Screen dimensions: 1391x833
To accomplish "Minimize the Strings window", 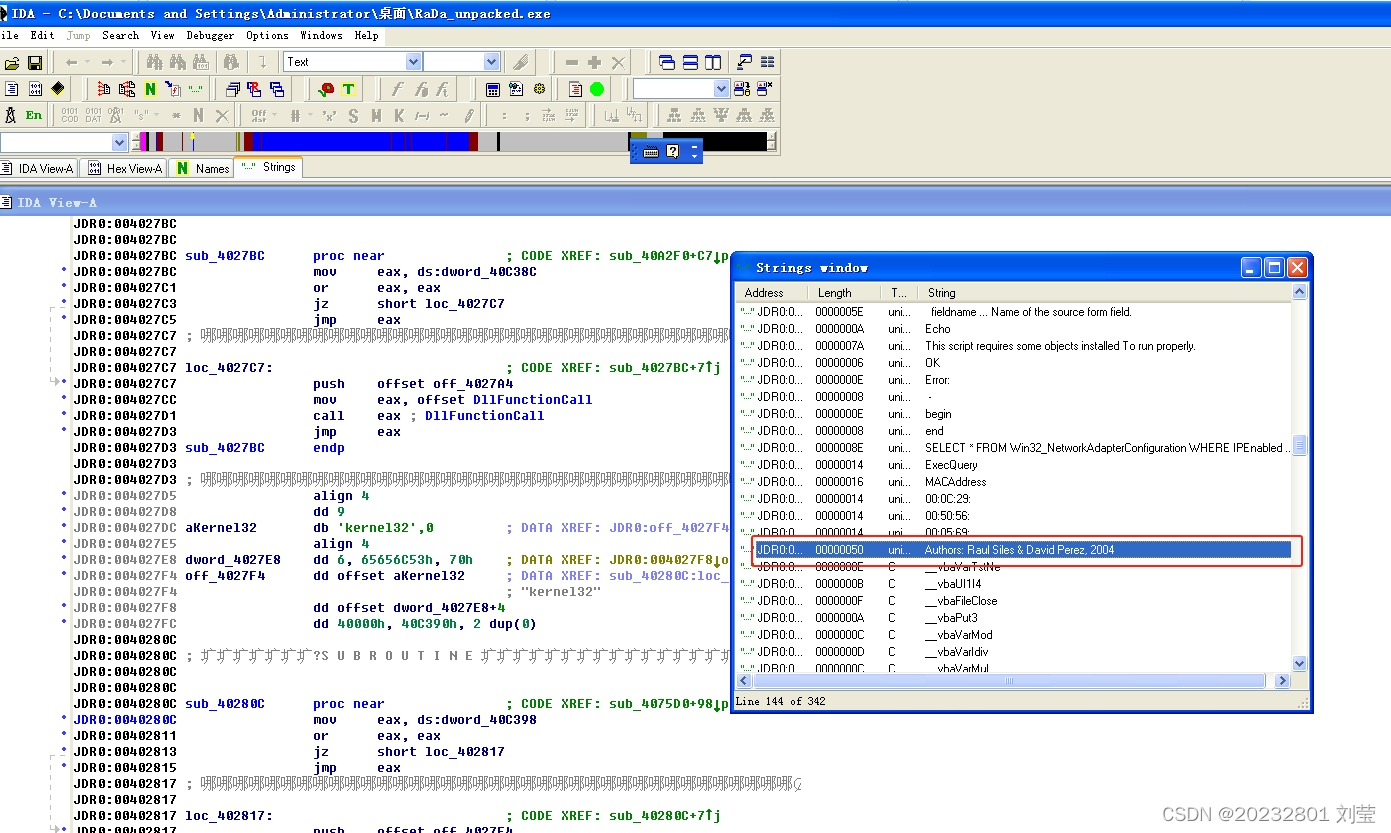I will [1252, 267].
